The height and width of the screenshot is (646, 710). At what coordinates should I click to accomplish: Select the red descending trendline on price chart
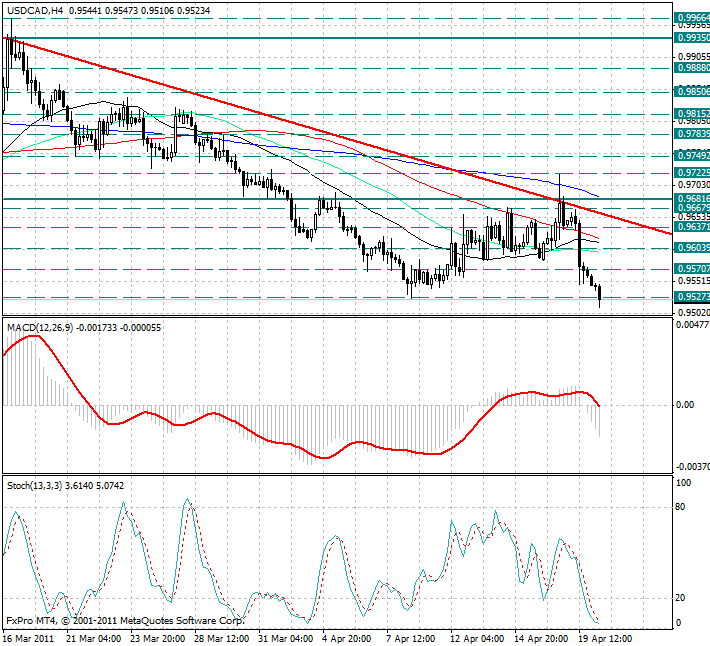coord(300,124)
